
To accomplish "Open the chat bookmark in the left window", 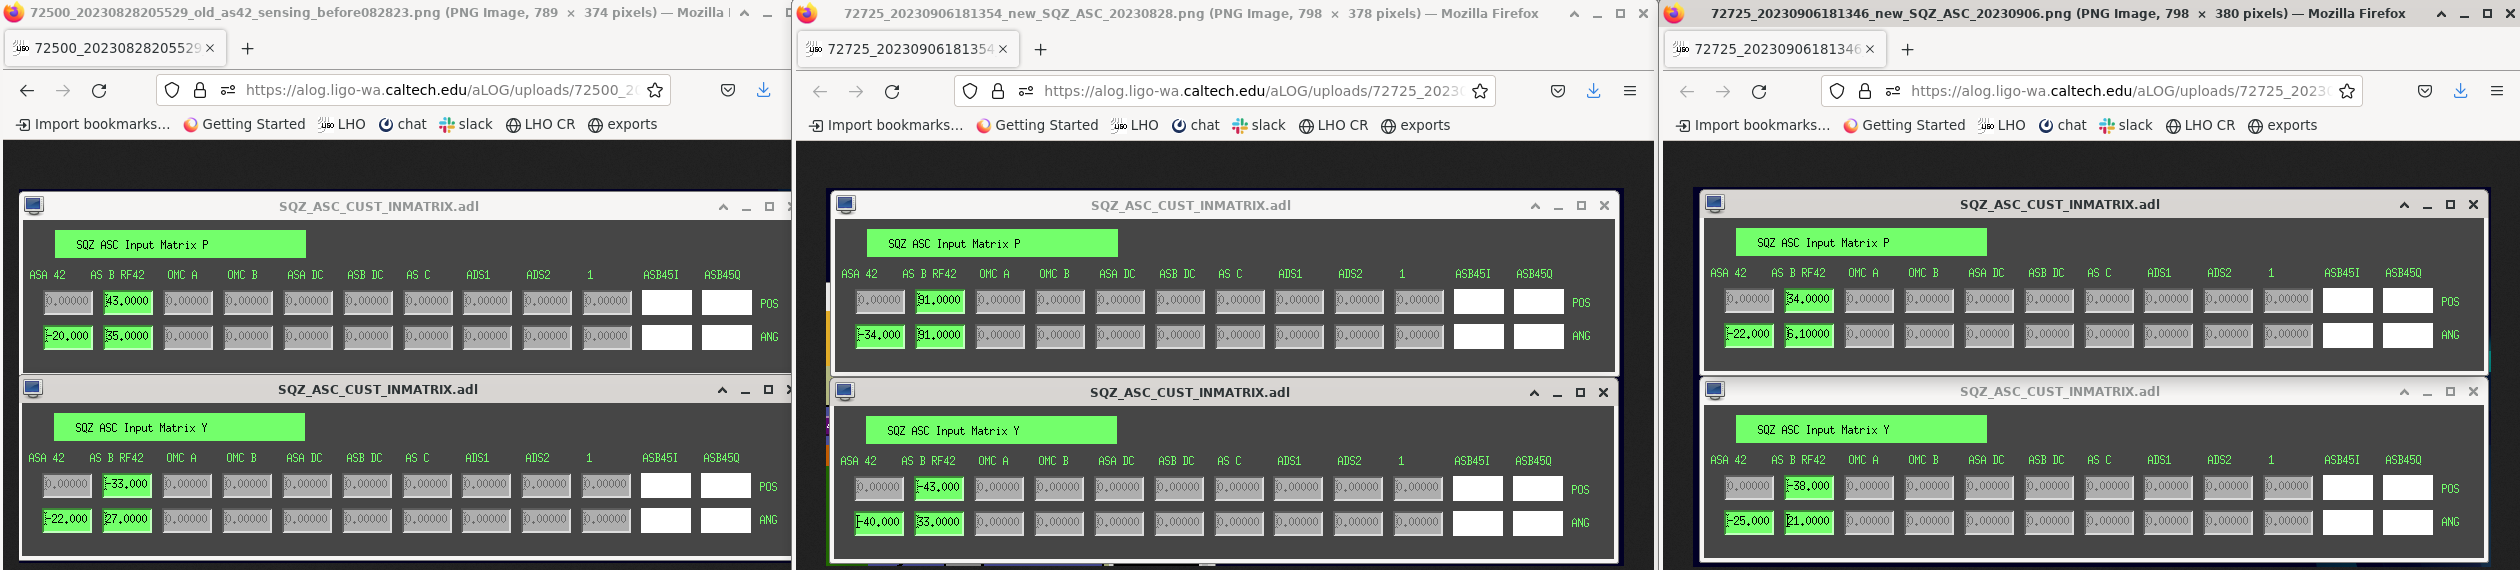I will [x=402, y=124].
